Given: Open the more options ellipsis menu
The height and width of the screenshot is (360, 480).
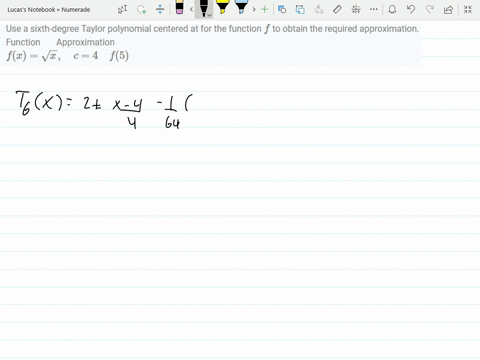Looking at the screenshot, I should click(x=374, y=9).
